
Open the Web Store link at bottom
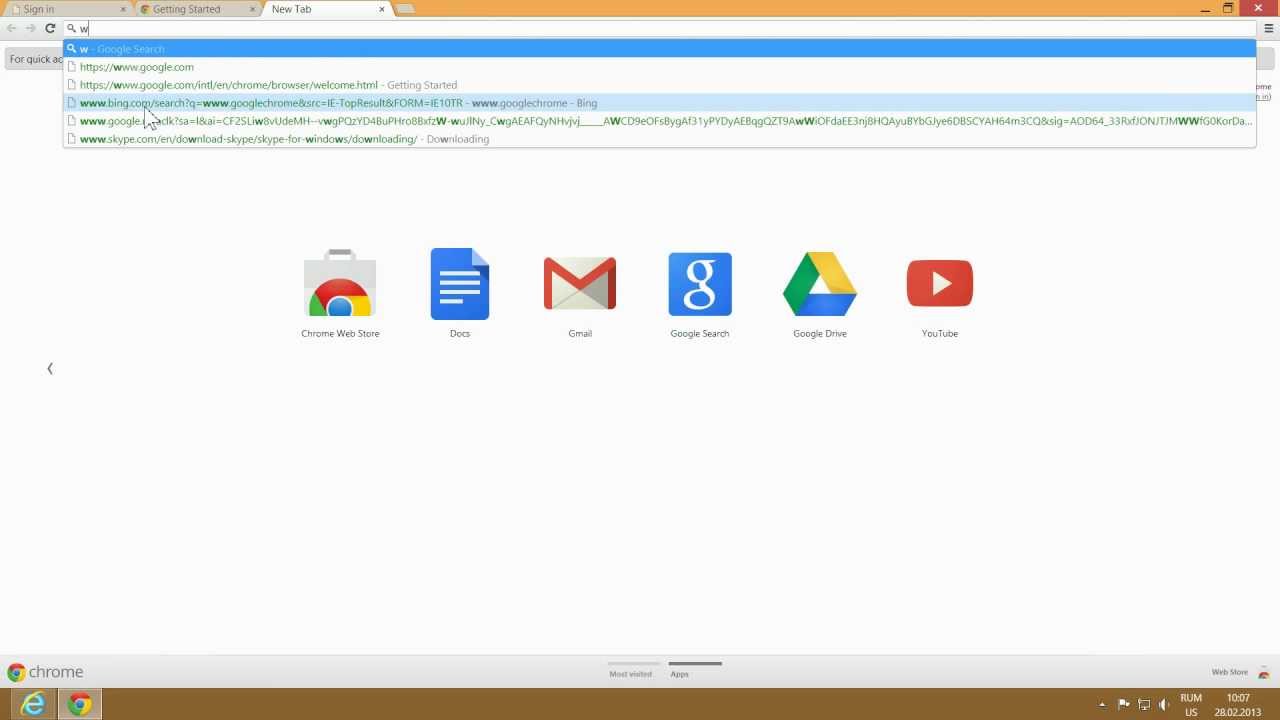(1230, 672)
